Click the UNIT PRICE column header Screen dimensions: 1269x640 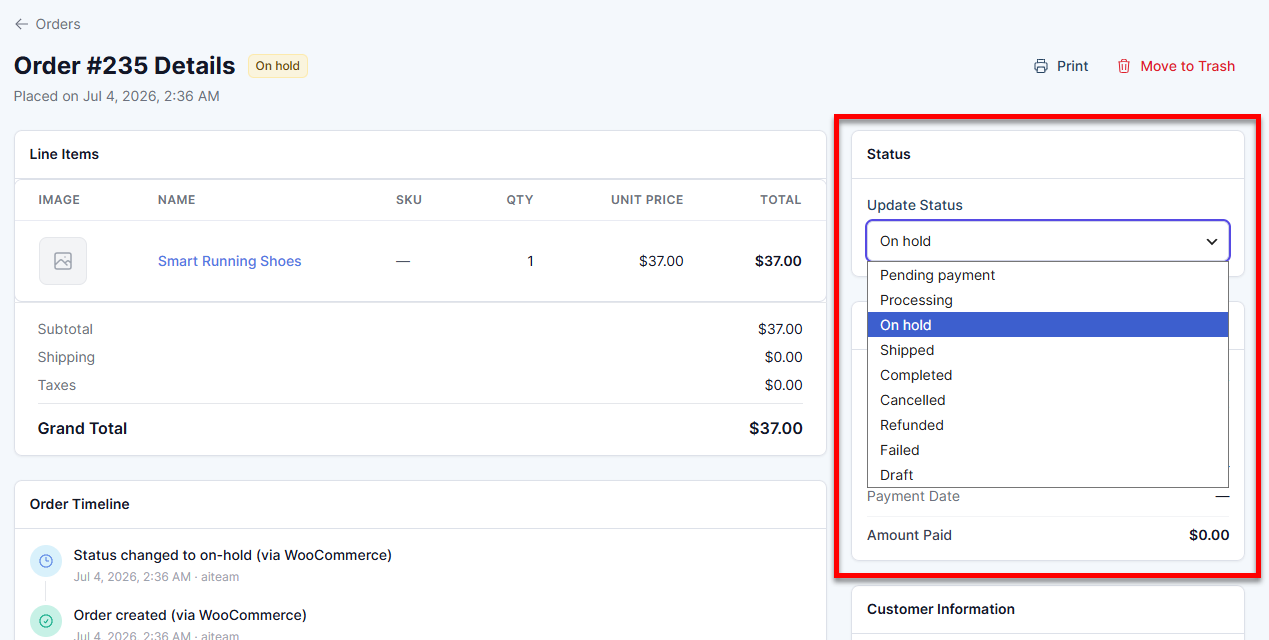tap(647, 200)
